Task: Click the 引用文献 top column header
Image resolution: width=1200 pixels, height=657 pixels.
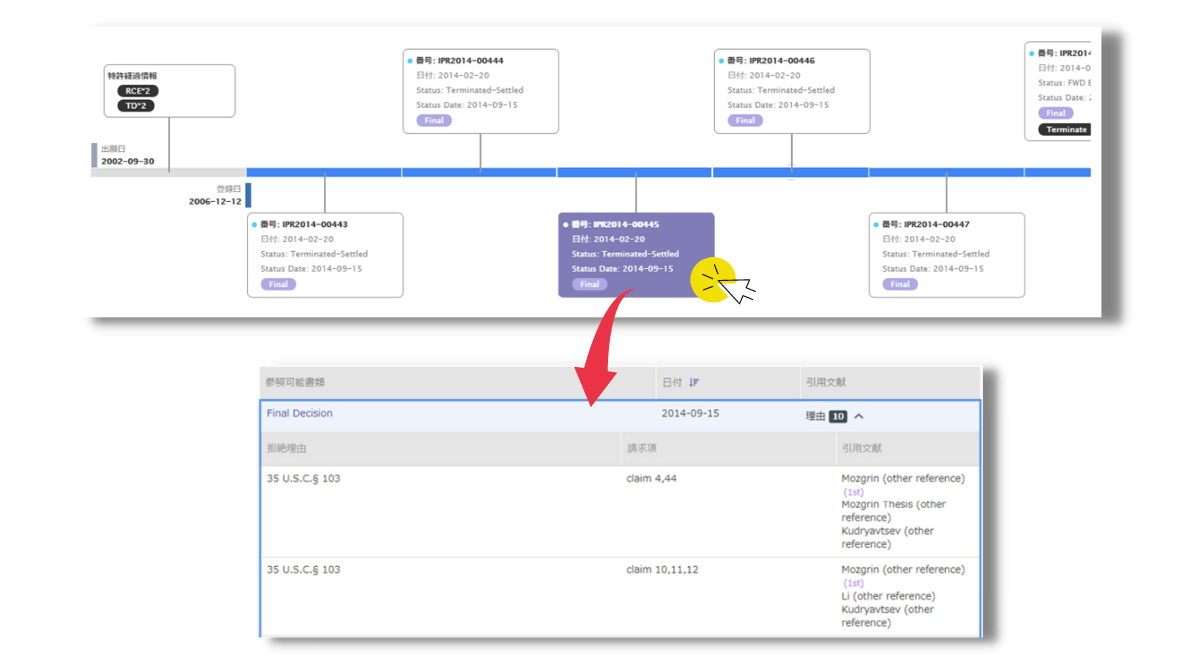Action: point(827,382)
